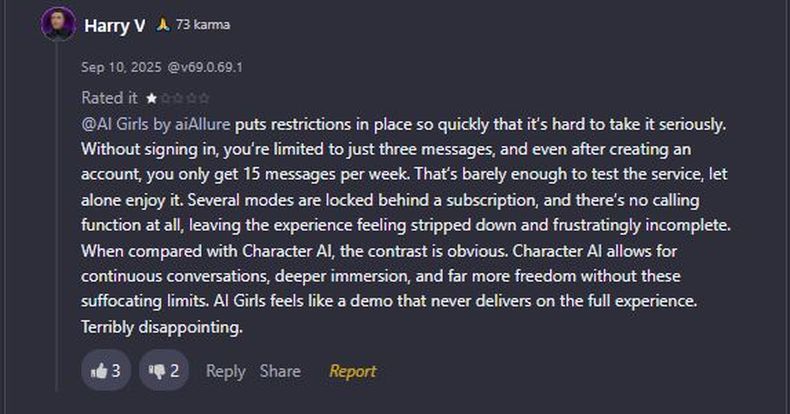Viewport: 790px width, 414px height.
Task: Open the Harry V username link
Action: tap(115, 25)
